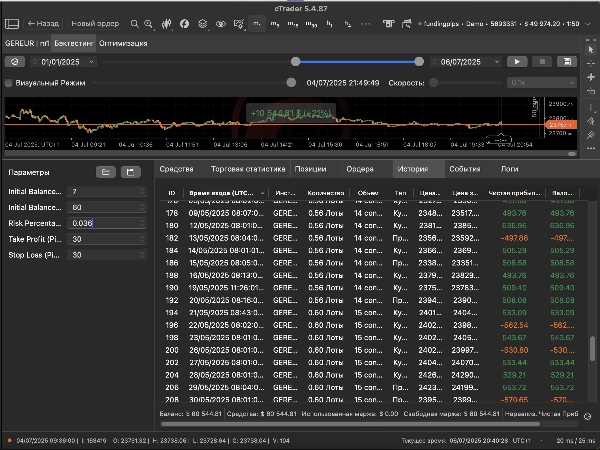The width and height of the screenshot is (600, 450).
Task: Click the magnifier search icon in toolbar
Action: point(134,22)
